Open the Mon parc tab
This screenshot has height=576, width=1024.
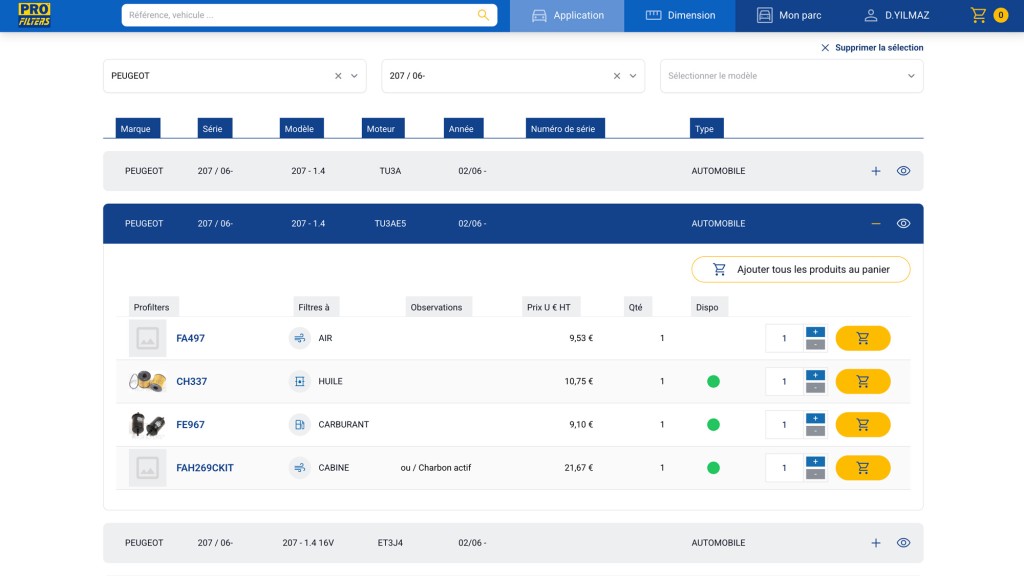789,15
